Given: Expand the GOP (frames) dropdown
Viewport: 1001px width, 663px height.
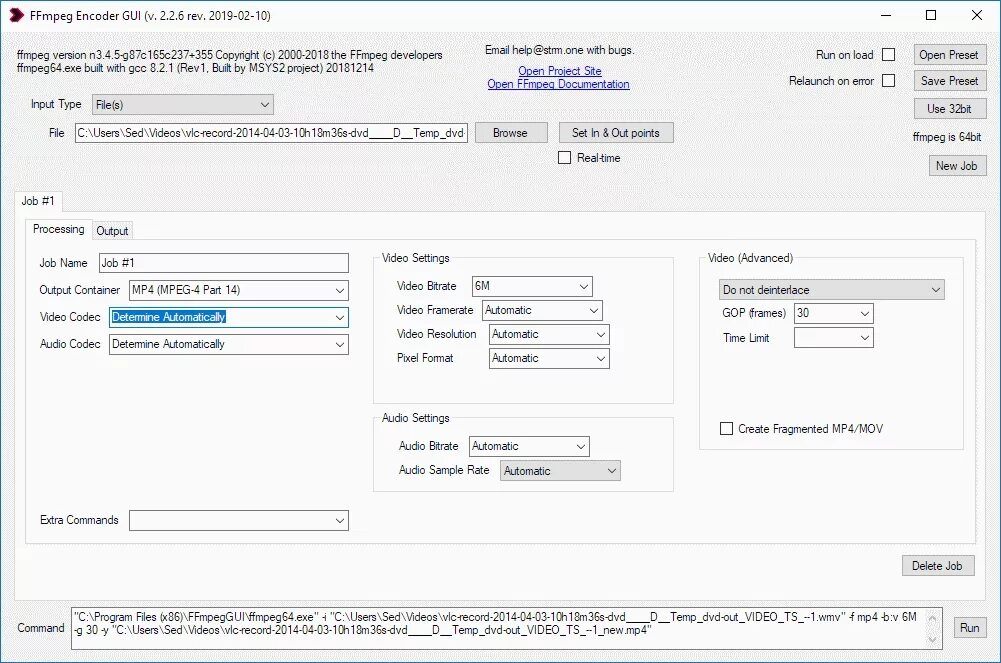Looking at the screenshot, I should click(834, 313).
